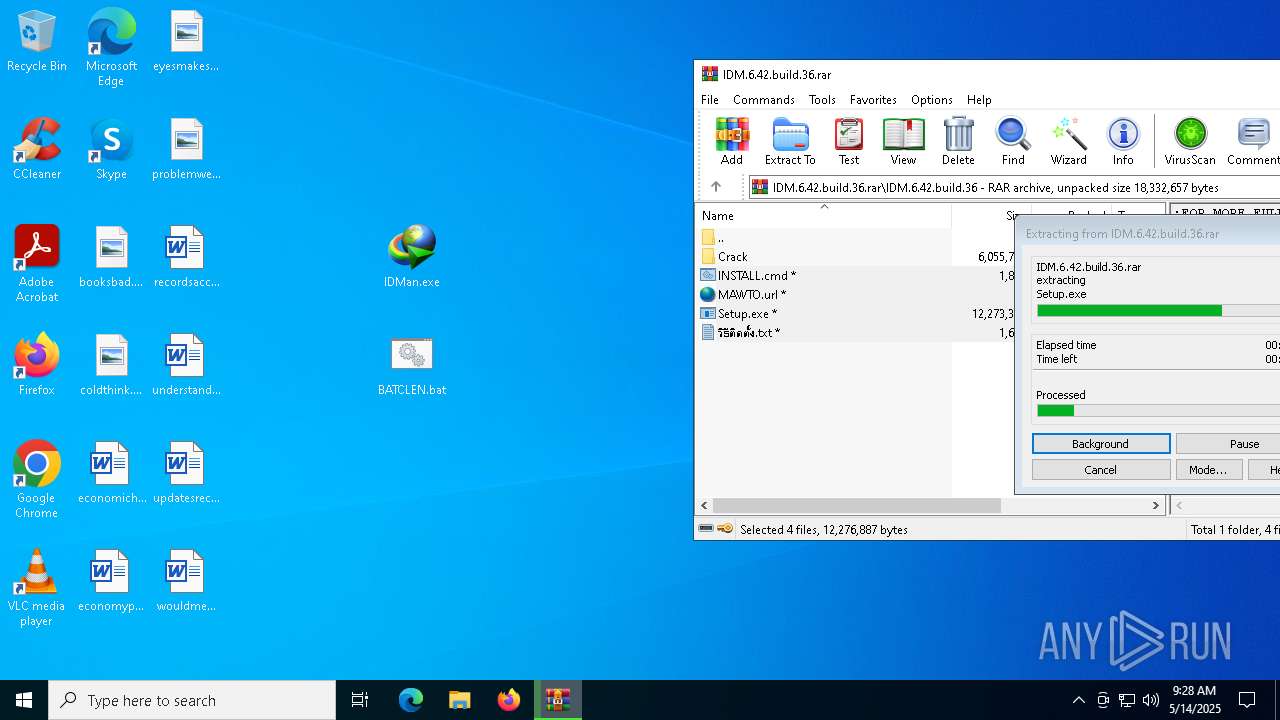The height and width of the screenshot is (720, 1280).
Task: Select VLC media player desktop shortcut
Action: (x=37, y=588)
